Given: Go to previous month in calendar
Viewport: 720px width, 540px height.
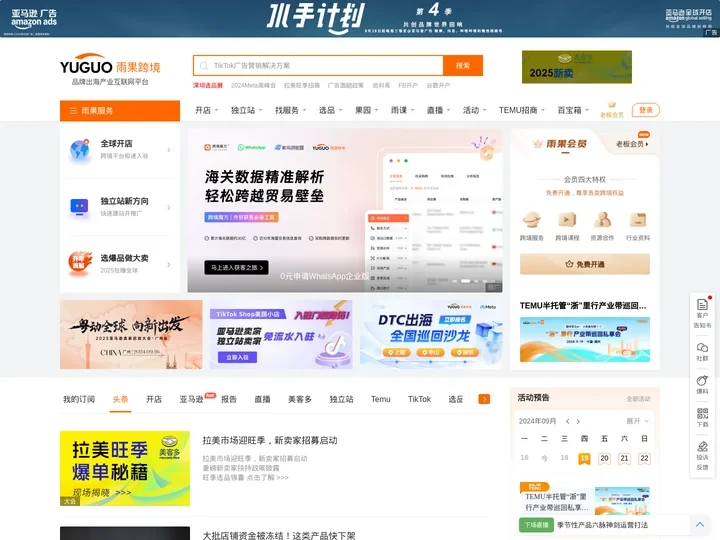Looking at the screenshot, I should click(x=568, y=421).
